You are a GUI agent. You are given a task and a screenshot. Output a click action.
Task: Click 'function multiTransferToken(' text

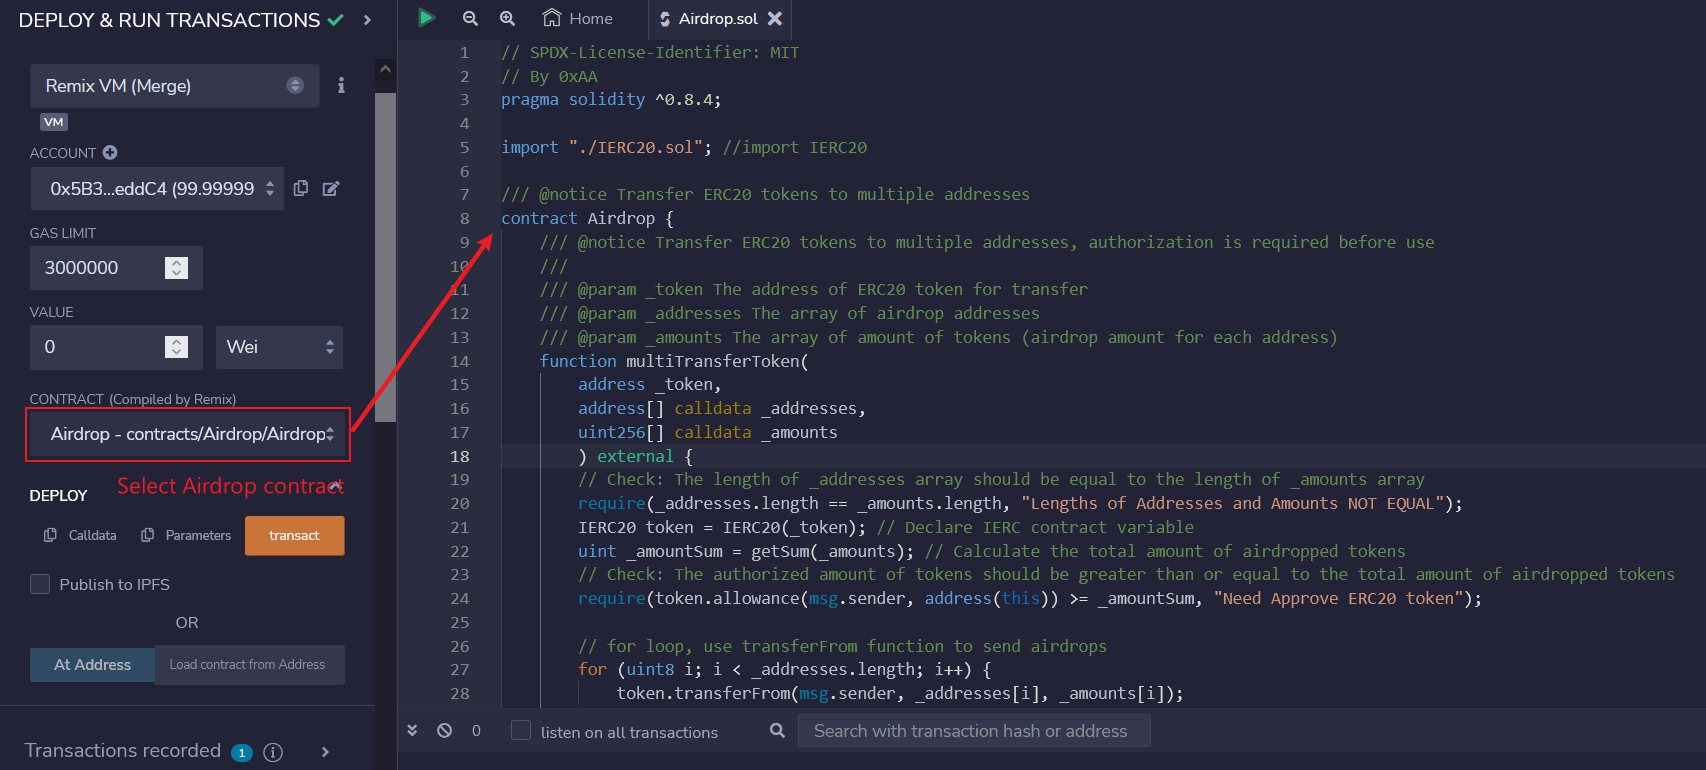[x=674, y=361]
